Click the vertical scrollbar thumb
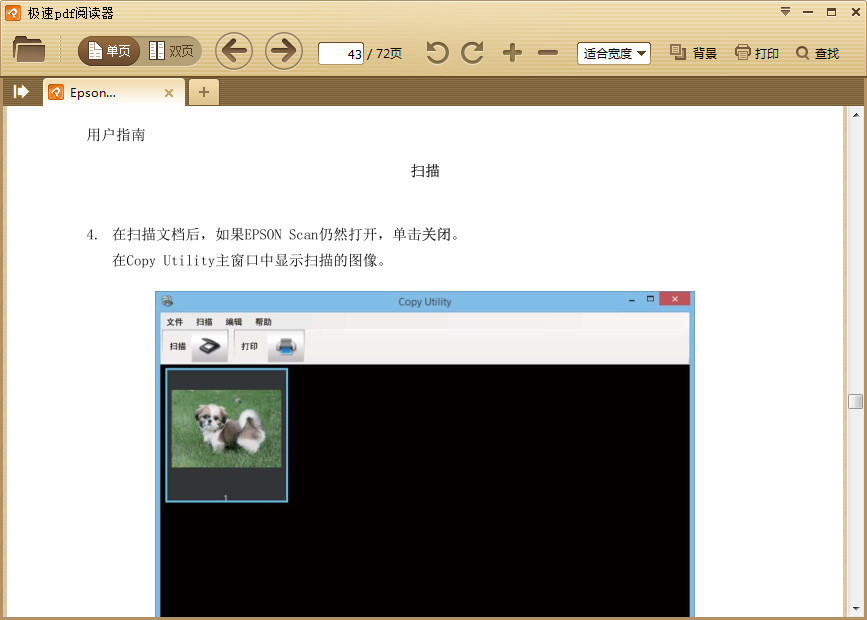The width and height of the screenshot is (867, 620). [855, 402]
